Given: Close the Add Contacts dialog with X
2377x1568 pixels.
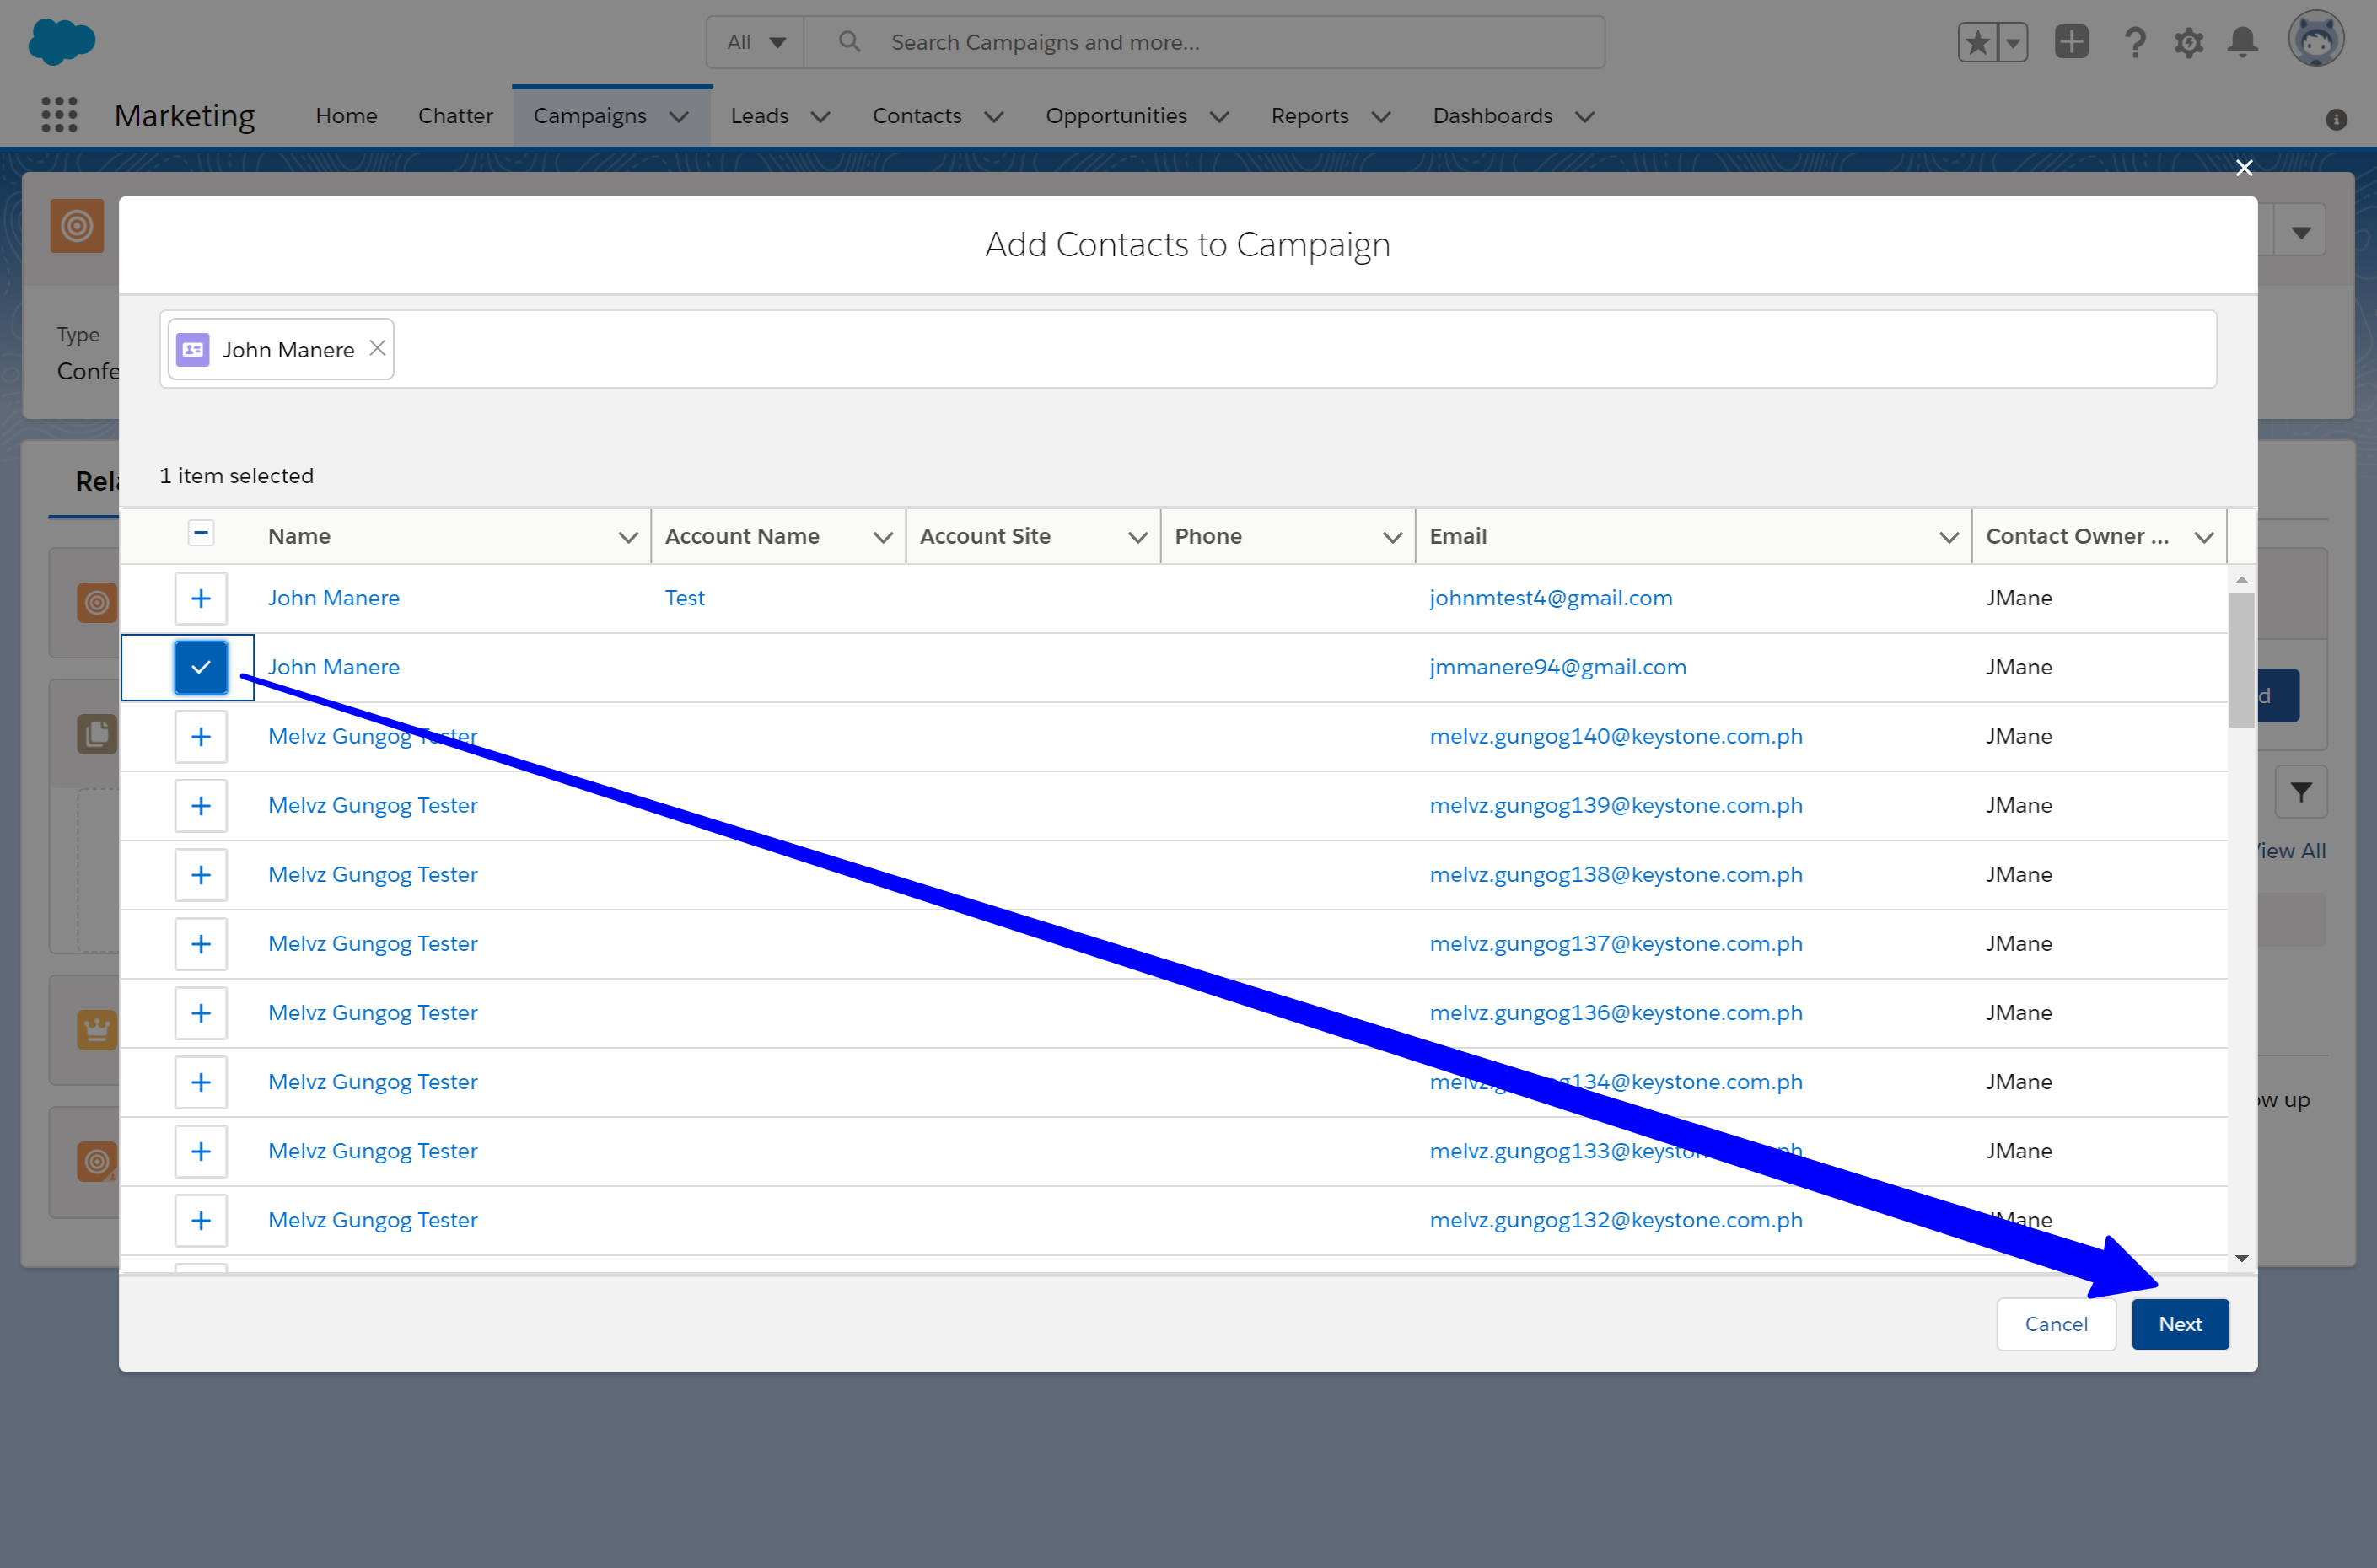Looking at the screenshot, I should click(2244, 167).
